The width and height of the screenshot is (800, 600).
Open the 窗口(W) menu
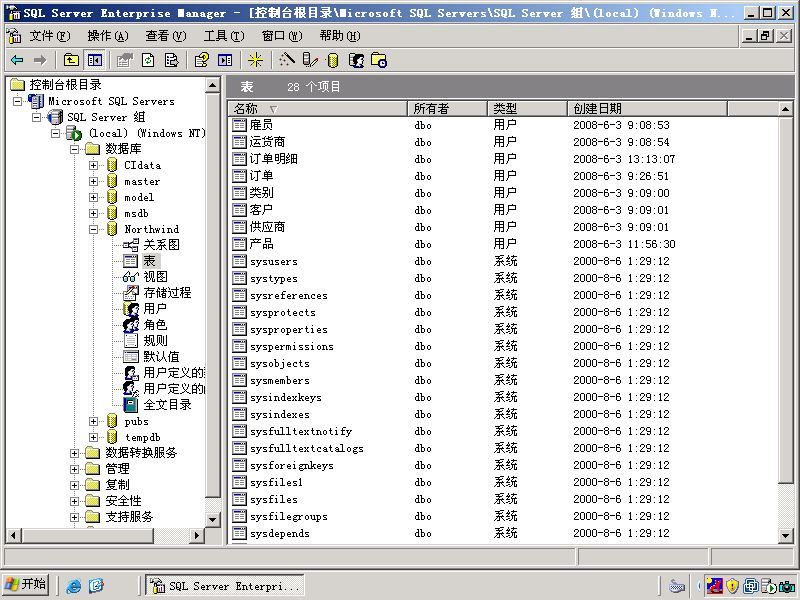click(x=282, y=36)
